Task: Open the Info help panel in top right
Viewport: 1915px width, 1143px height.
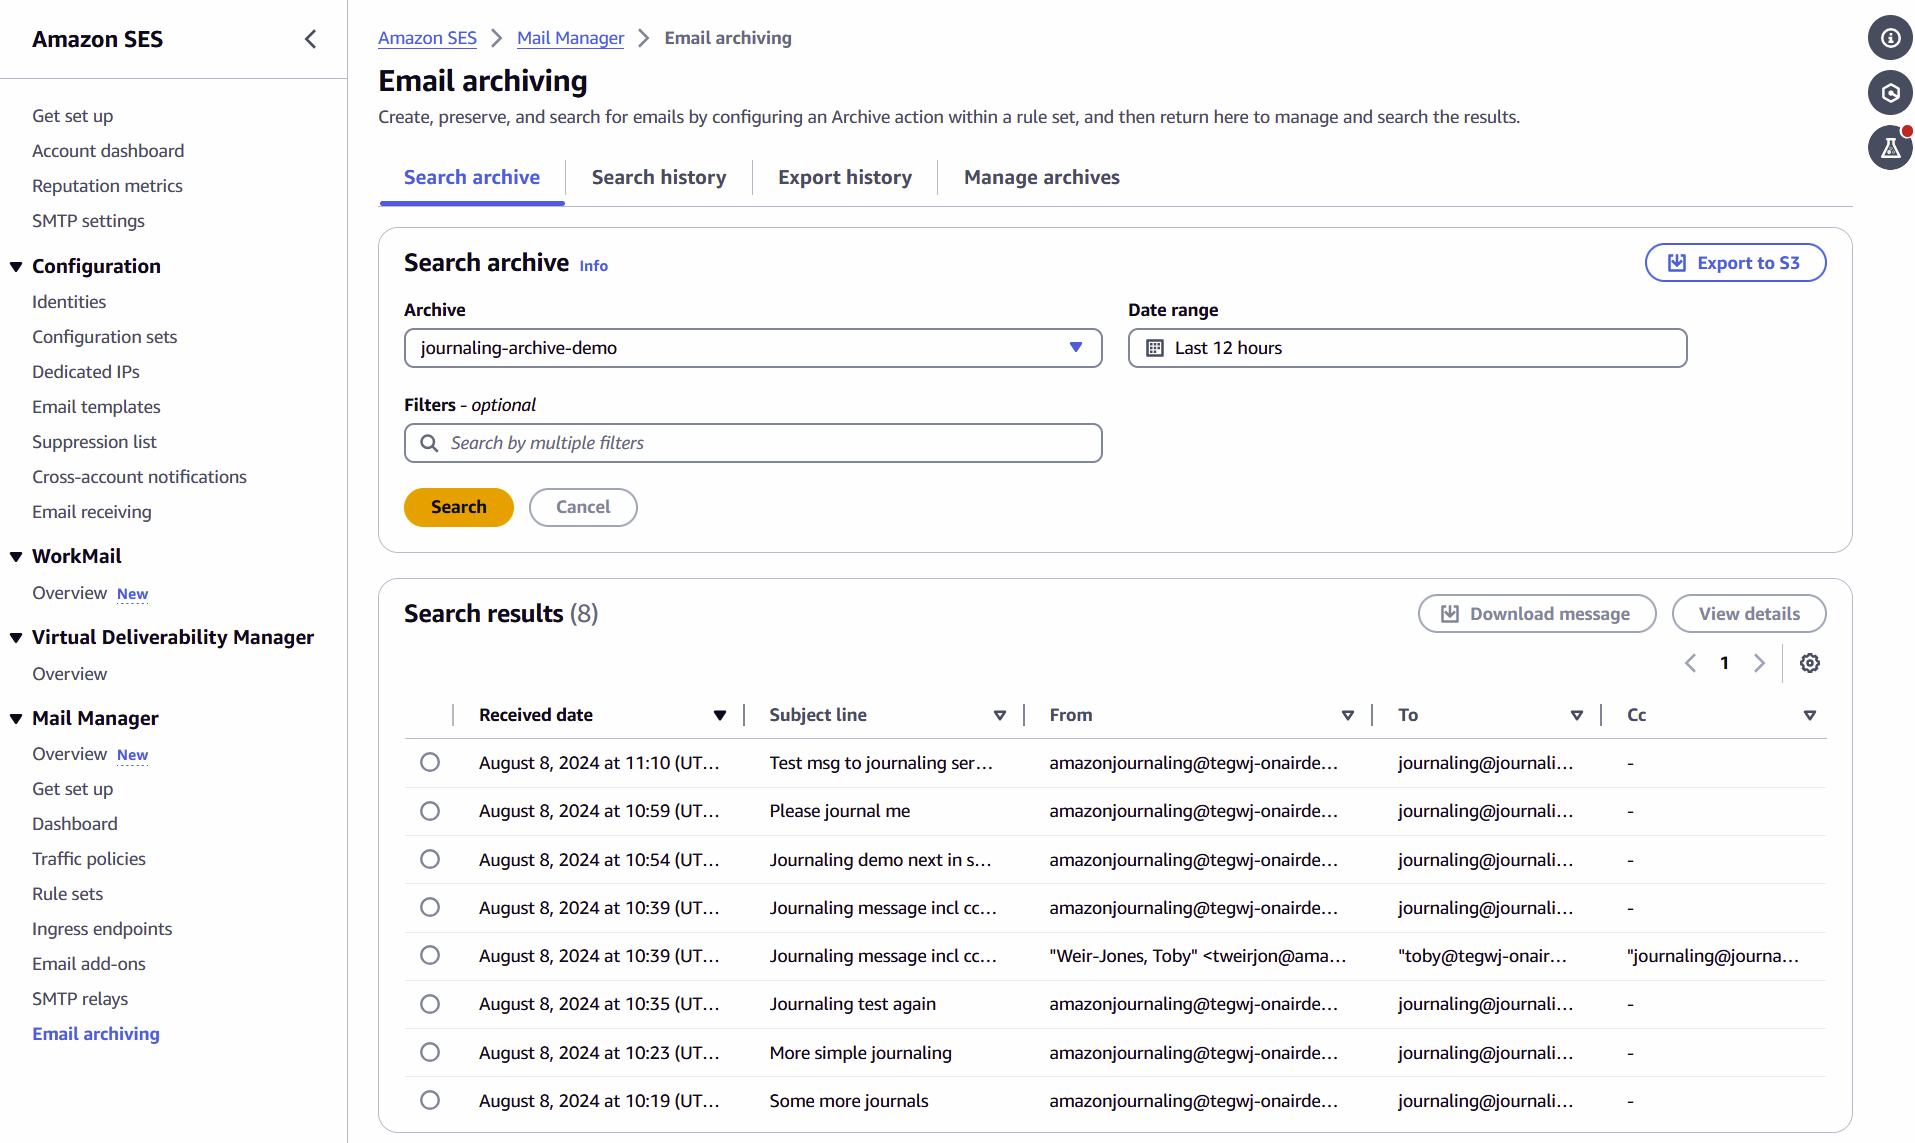Action: [1890, 38]
